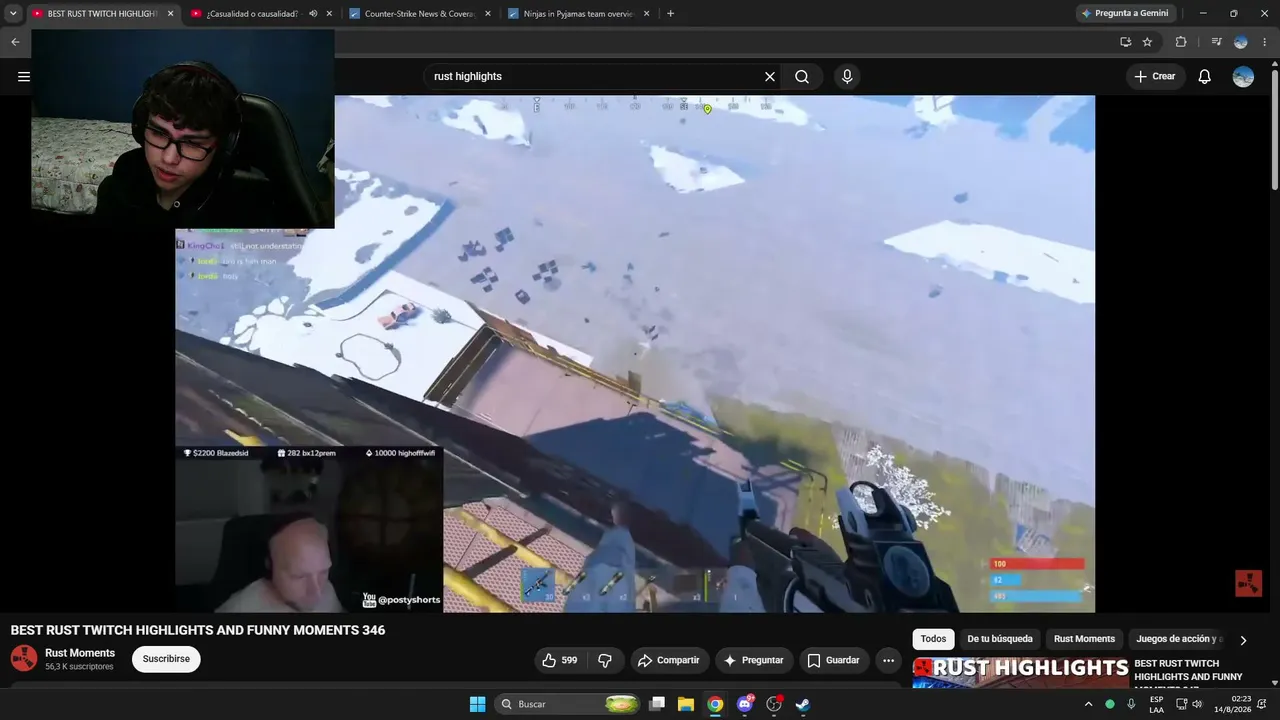
Task: Open Task View on the taskbar
Action: coord(657,704)
